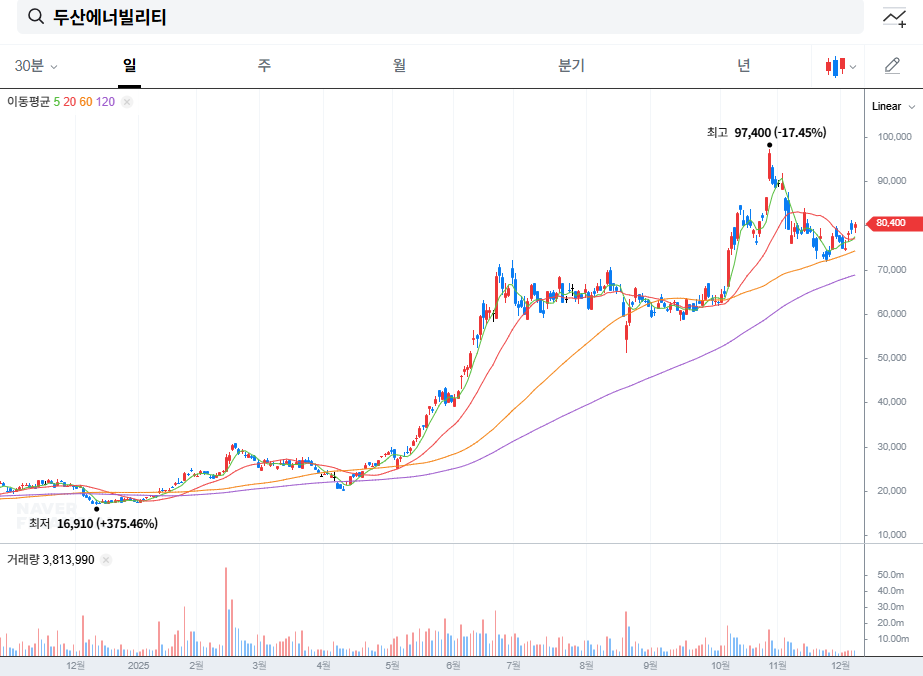Image resolution: width=923 pixels, height=676 pixels.
Task: Switch to the 년 yearly tab
Action: pos(743,65)
